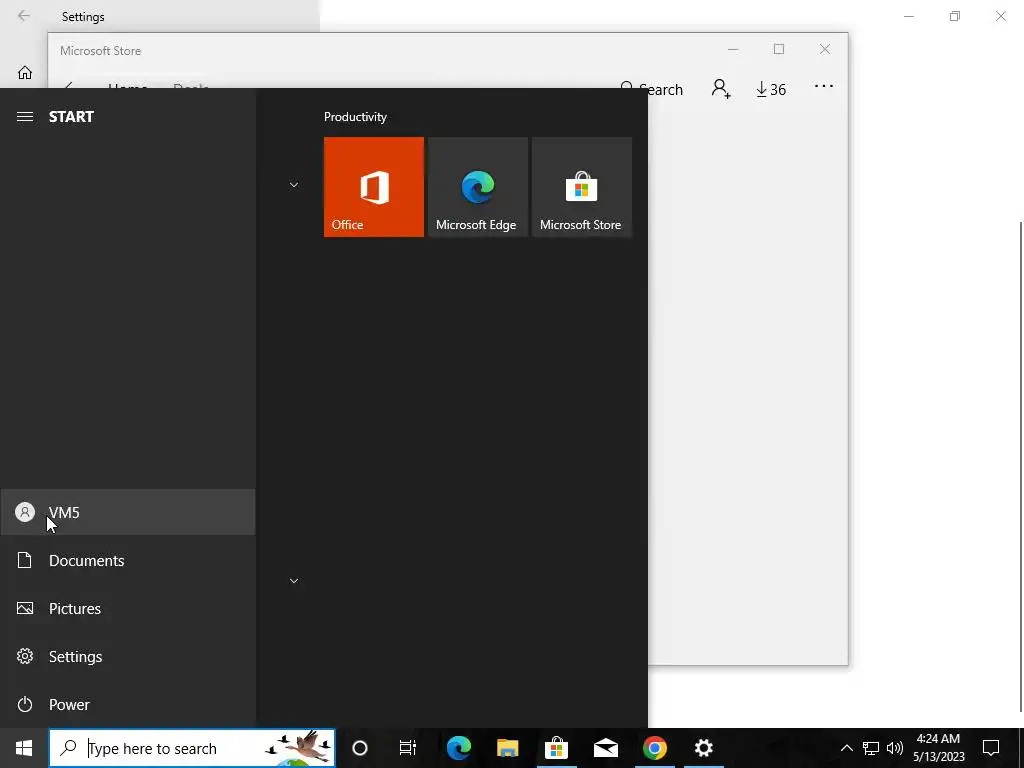
Task: Open the Power options
Action: point(128,705)
